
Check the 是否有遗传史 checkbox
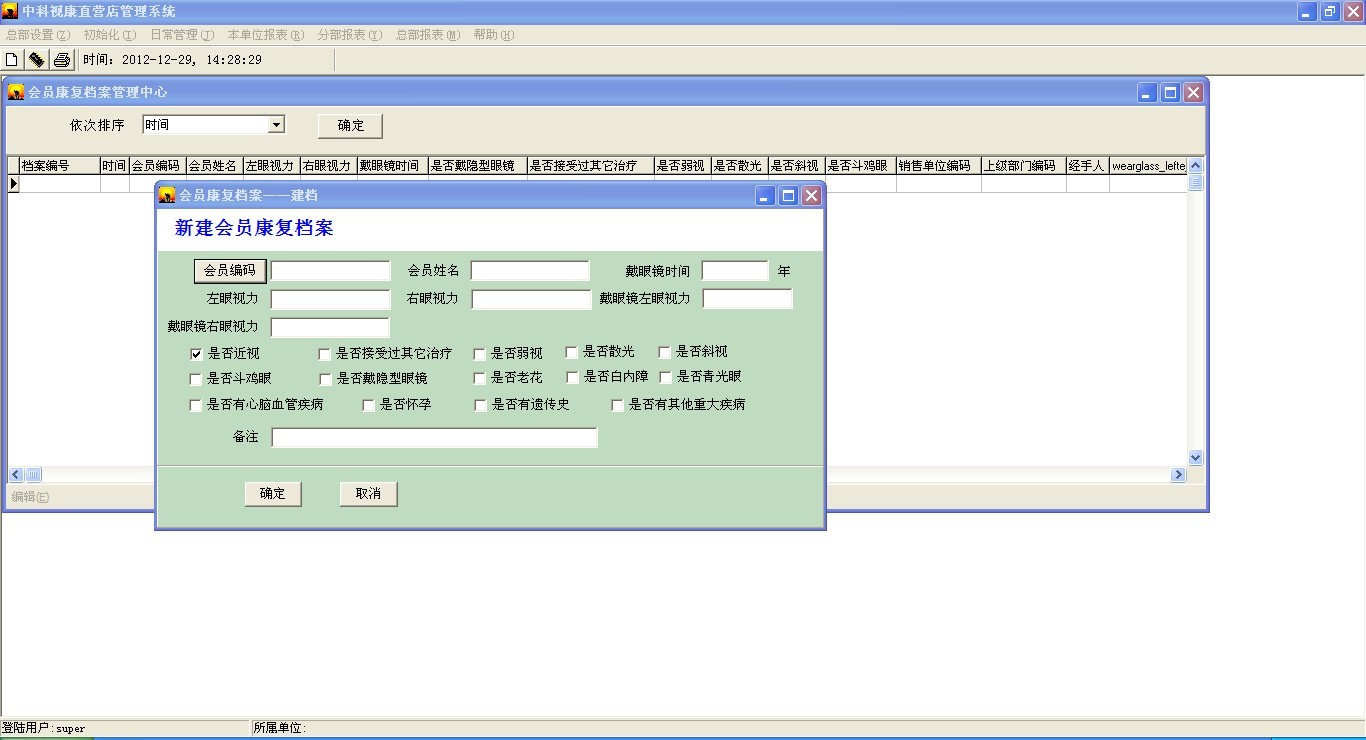[480, 405]
